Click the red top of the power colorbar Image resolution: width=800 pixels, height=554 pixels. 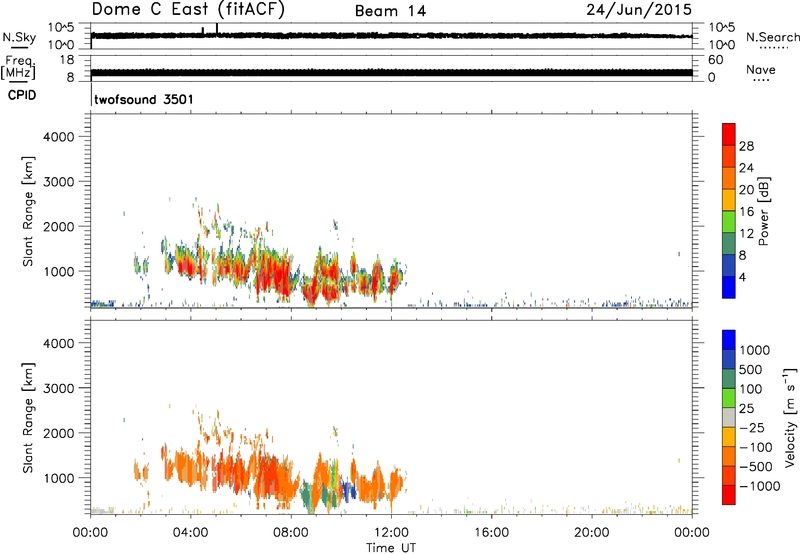729,132
